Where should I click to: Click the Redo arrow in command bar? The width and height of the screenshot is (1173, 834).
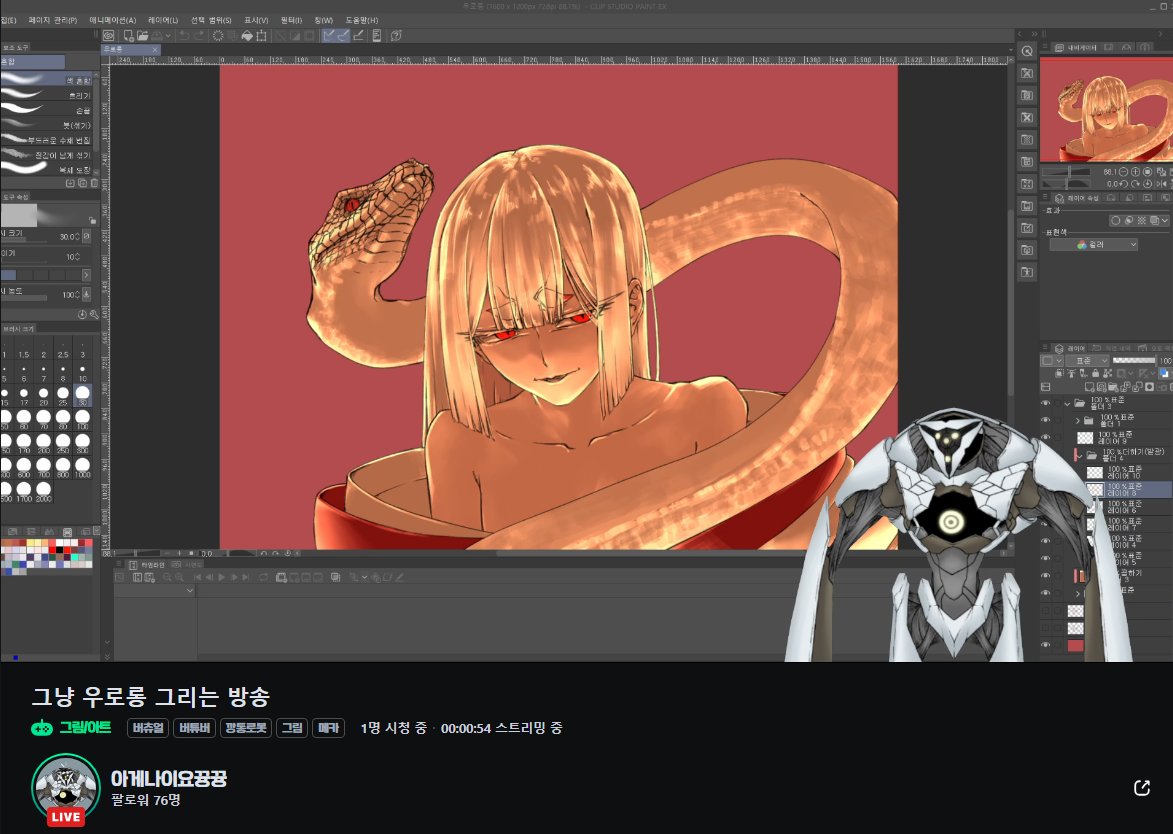(199, 35)
